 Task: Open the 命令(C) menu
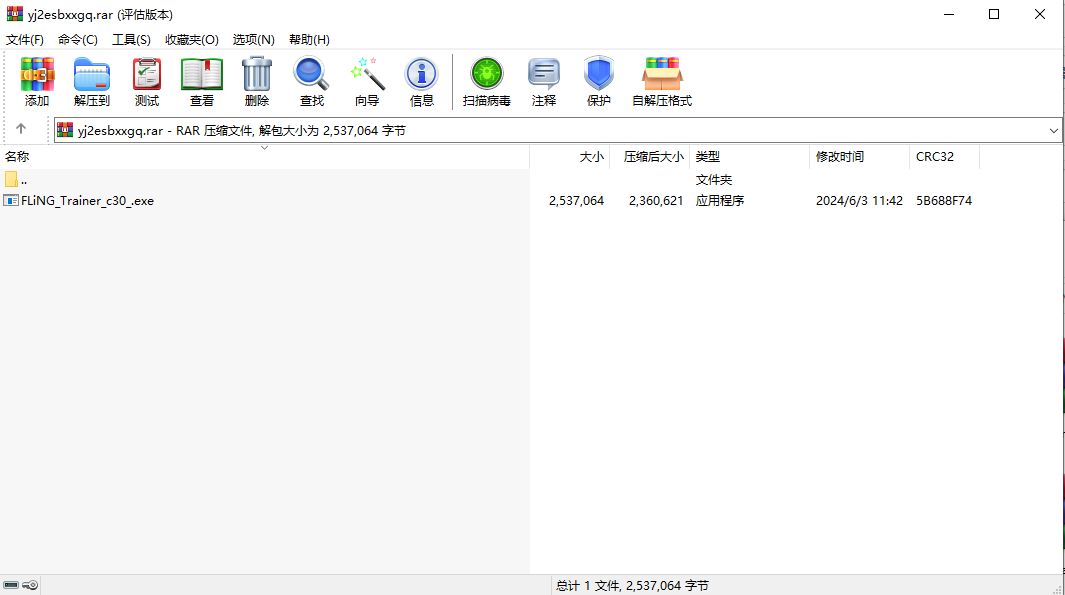click(x=77, y=39)
